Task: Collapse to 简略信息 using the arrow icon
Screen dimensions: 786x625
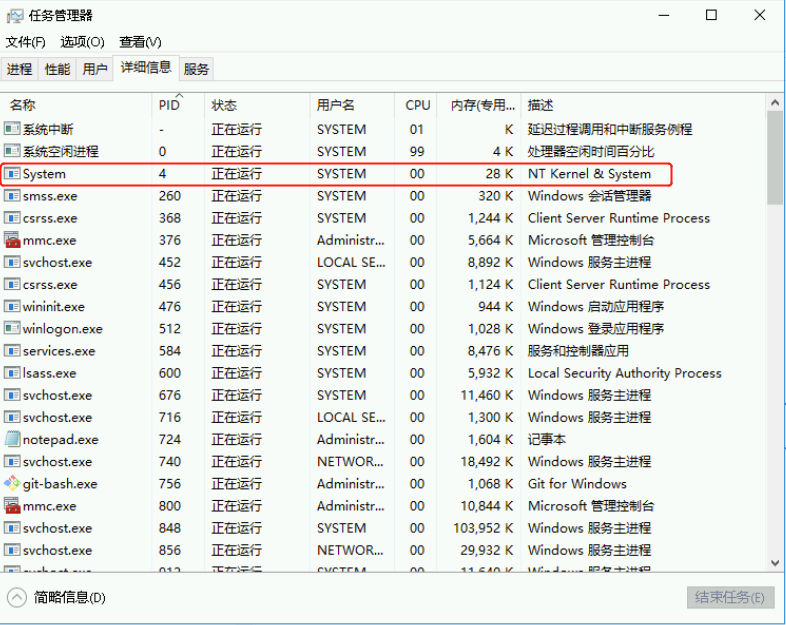Action: 17,597
